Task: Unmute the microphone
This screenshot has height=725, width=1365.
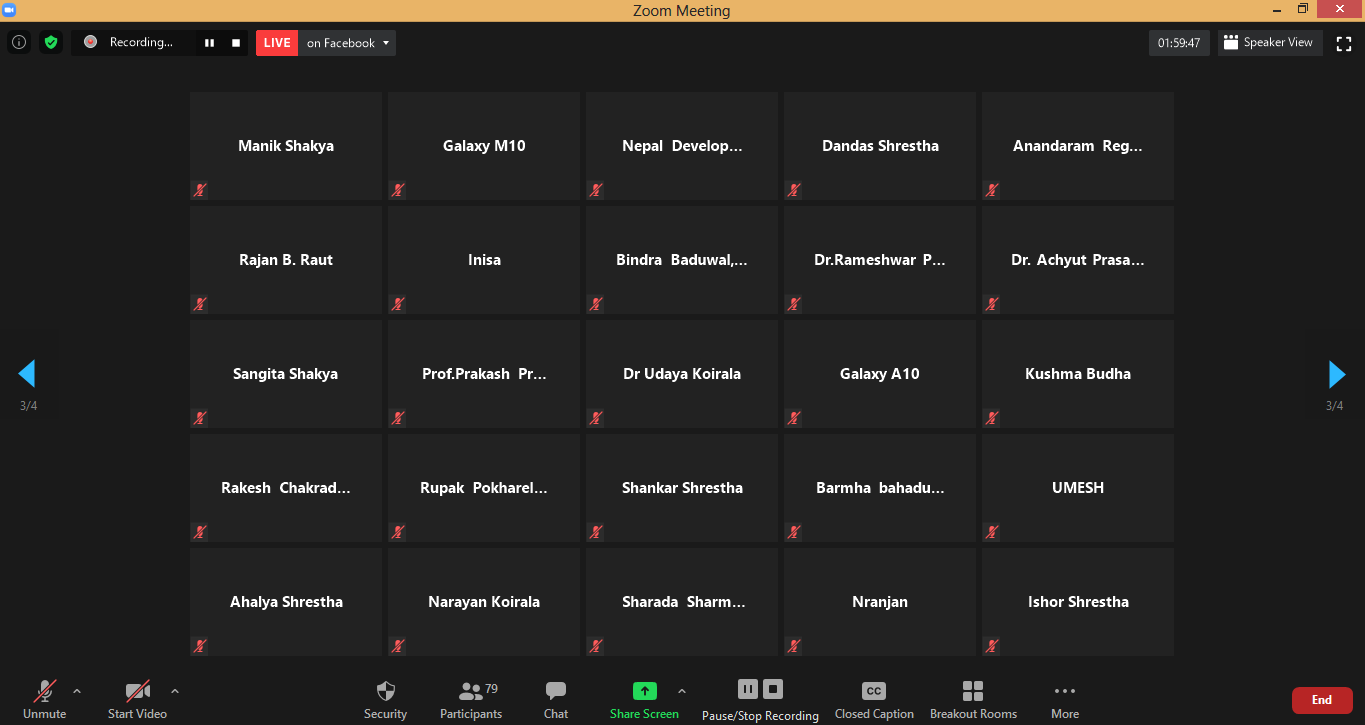Action: tap(44, 700)
